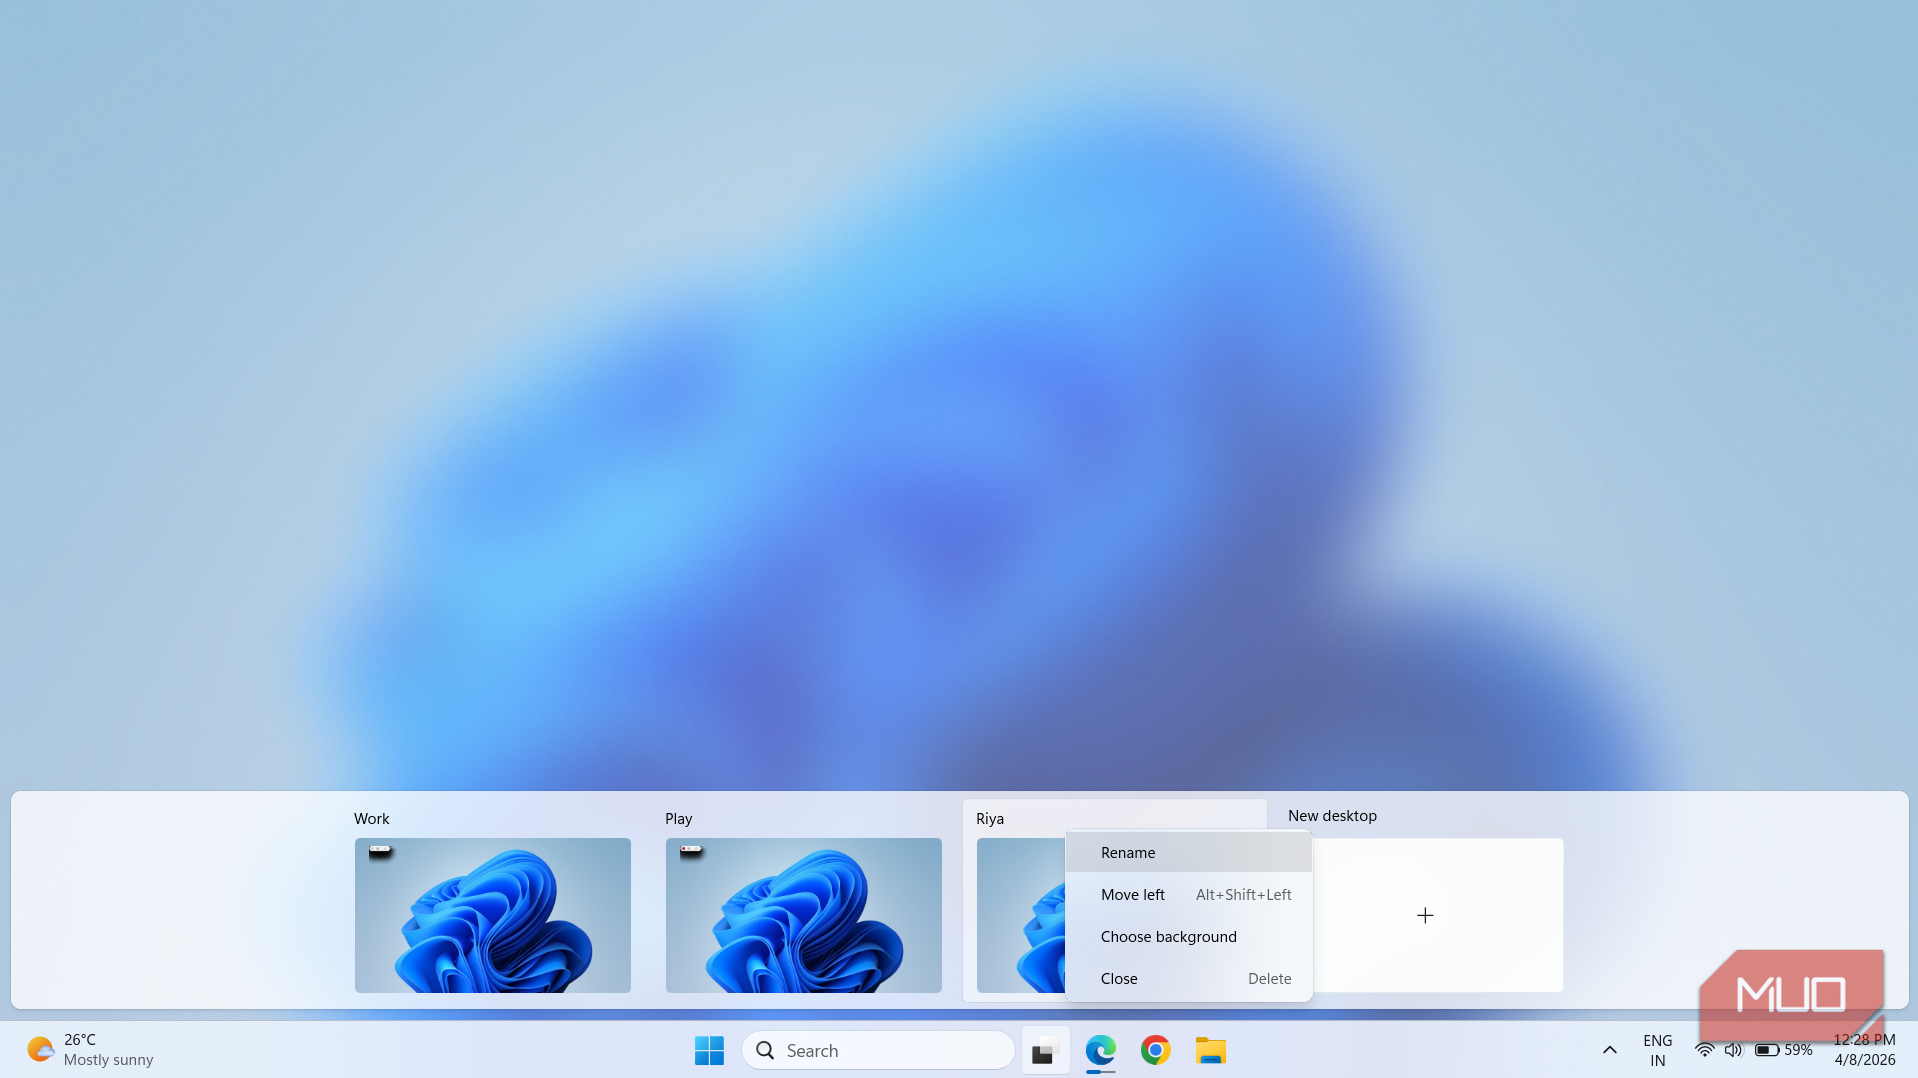The image size is (1918, 1078).
Task: Show hidden system tray icons
Action: pyautogui.click(x=1609, y=1050)
